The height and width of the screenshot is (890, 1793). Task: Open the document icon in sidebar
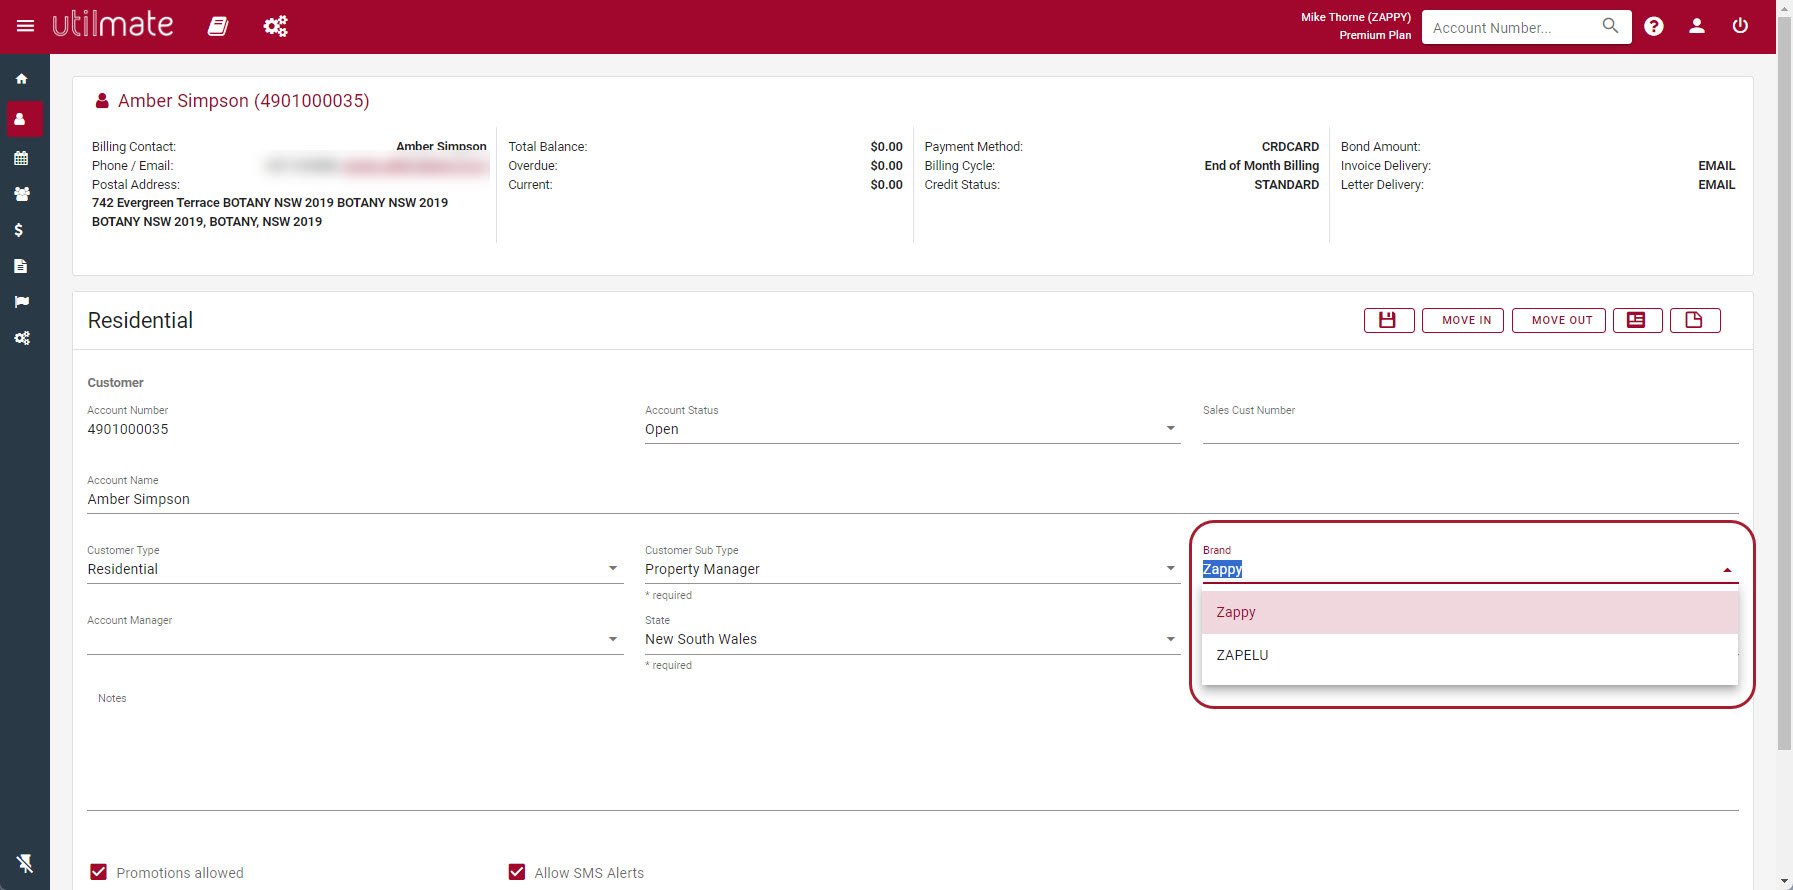pyautogui.click(x=20, y=266)
